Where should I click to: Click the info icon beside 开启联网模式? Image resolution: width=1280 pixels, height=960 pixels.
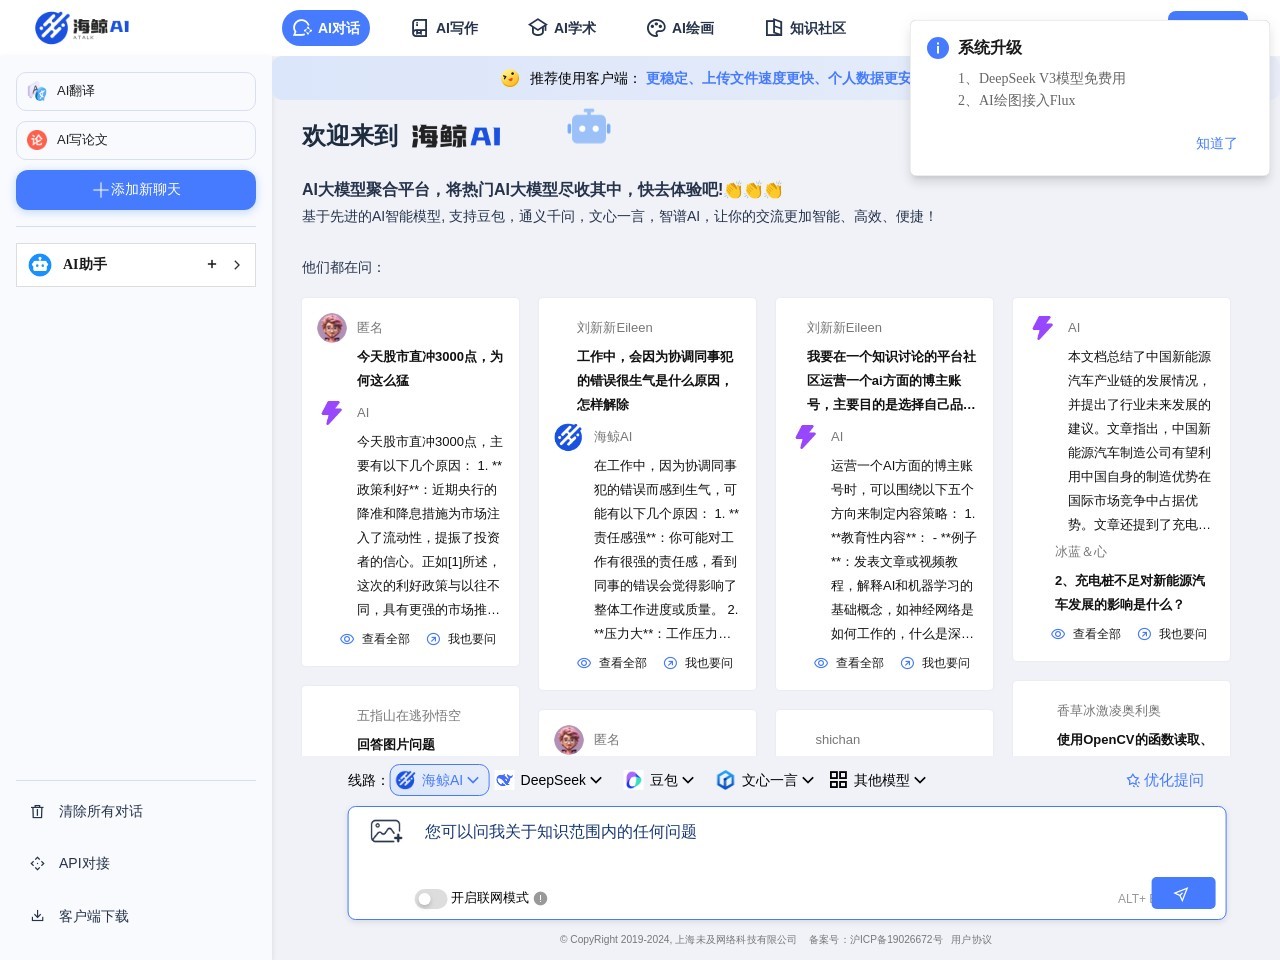pos(541,898)
